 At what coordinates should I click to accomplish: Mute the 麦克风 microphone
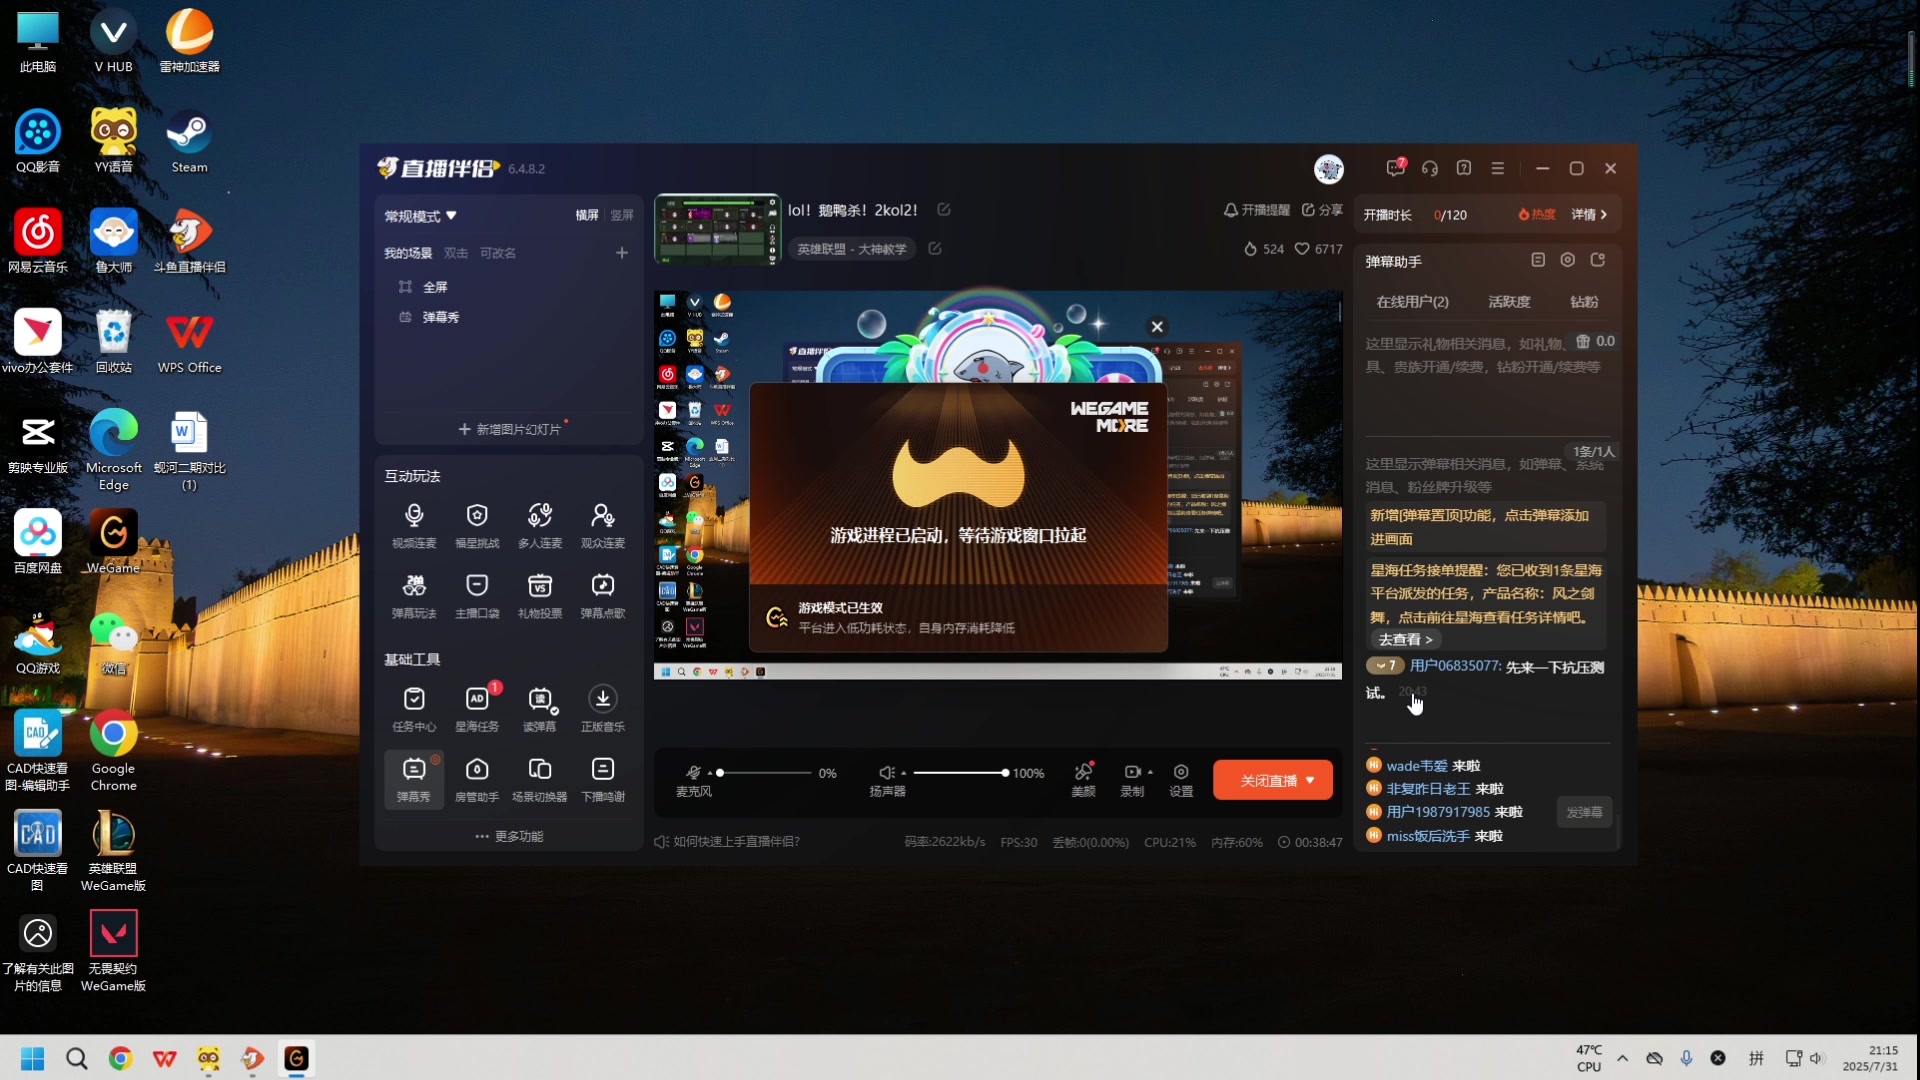(x=693, y=772)
